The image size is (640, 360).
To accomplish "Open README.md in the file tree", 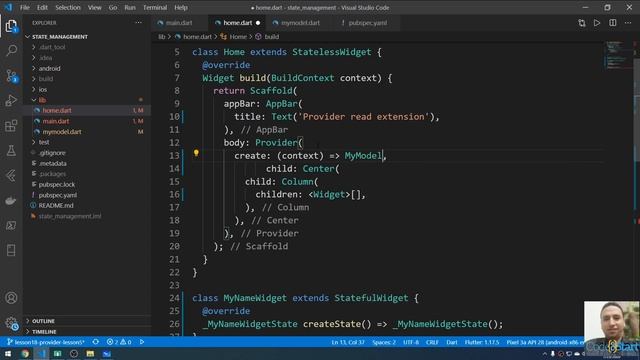I will pos(56,205).
